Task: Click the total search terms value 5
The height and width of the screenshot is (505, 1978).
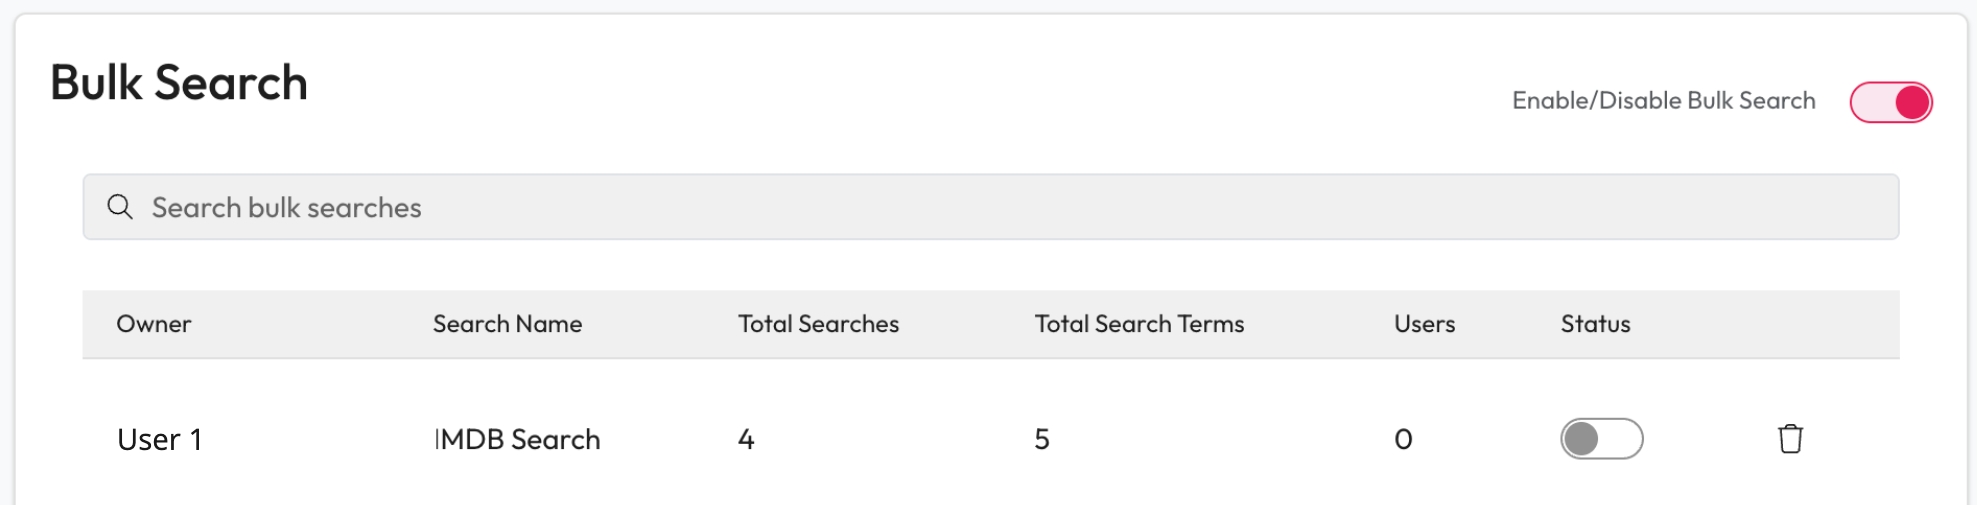Action: (x=1042, y=439)
